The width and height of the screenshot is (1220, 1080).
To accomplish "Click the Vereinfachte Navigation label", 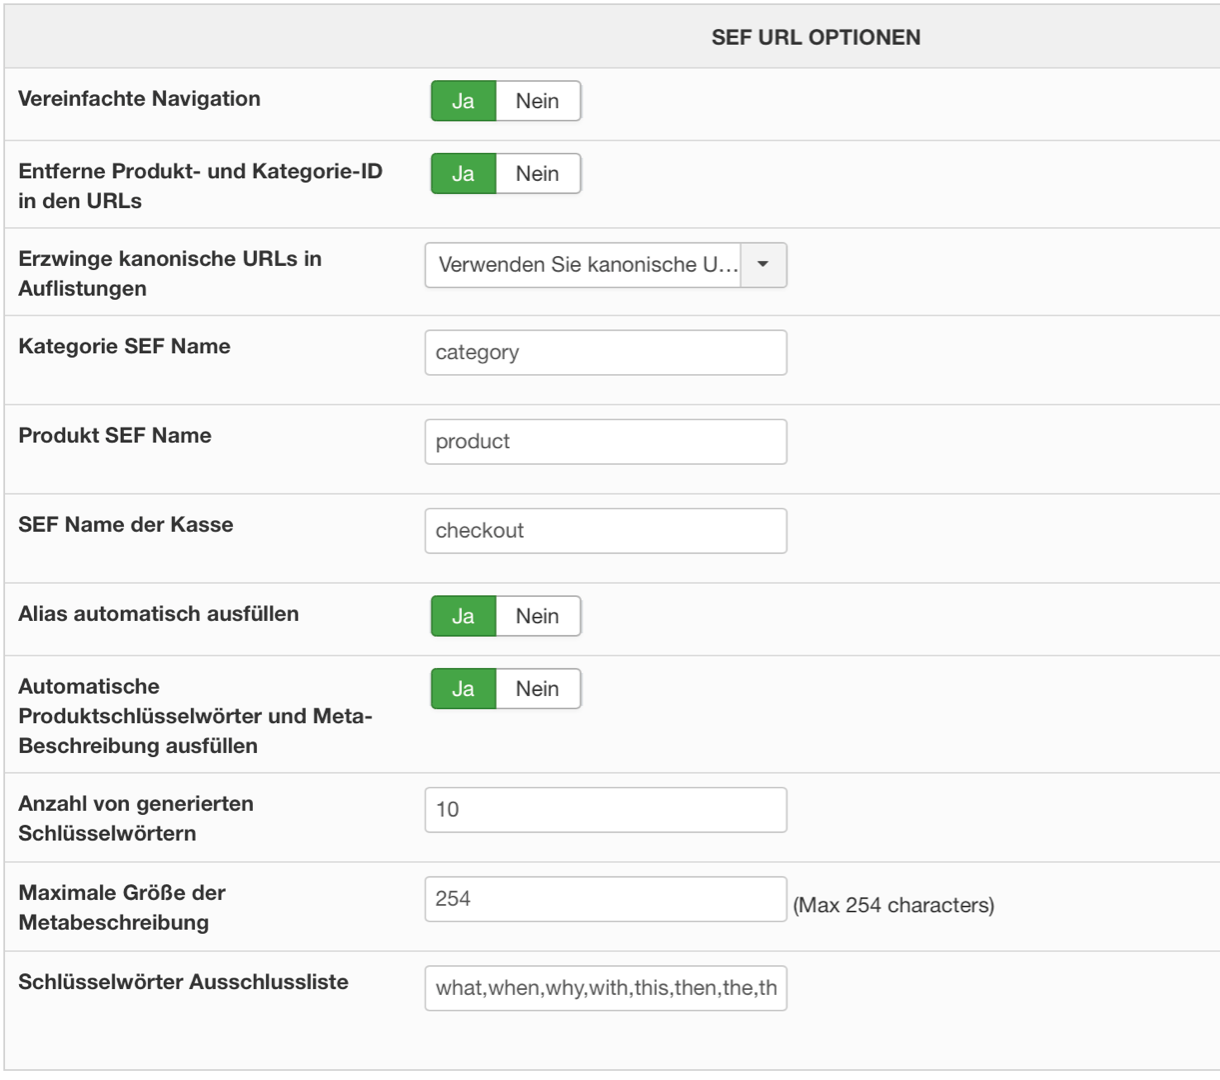I will coord(139,99).
